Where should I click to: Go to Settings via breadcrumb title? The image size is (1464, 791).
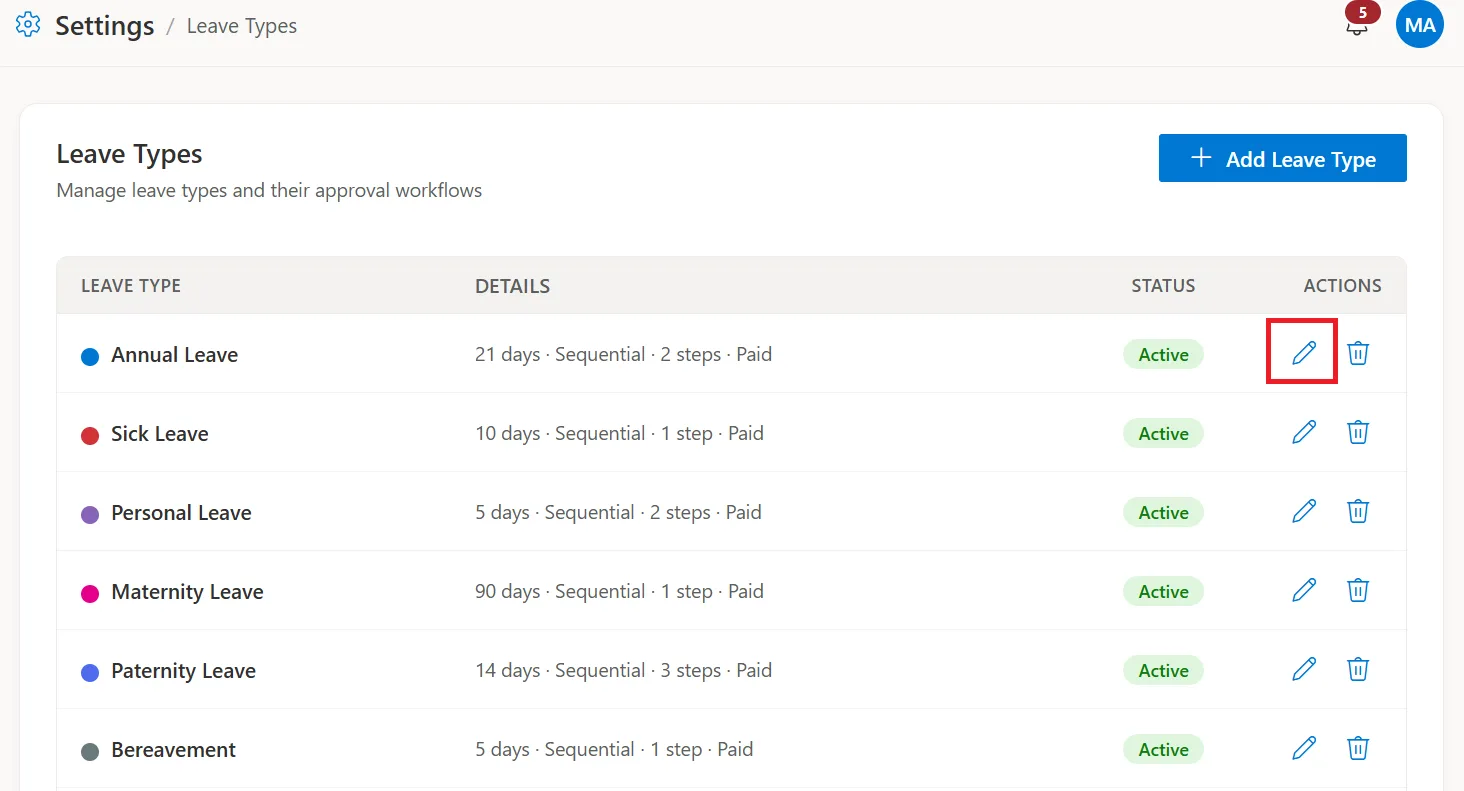tap(105, 25)
